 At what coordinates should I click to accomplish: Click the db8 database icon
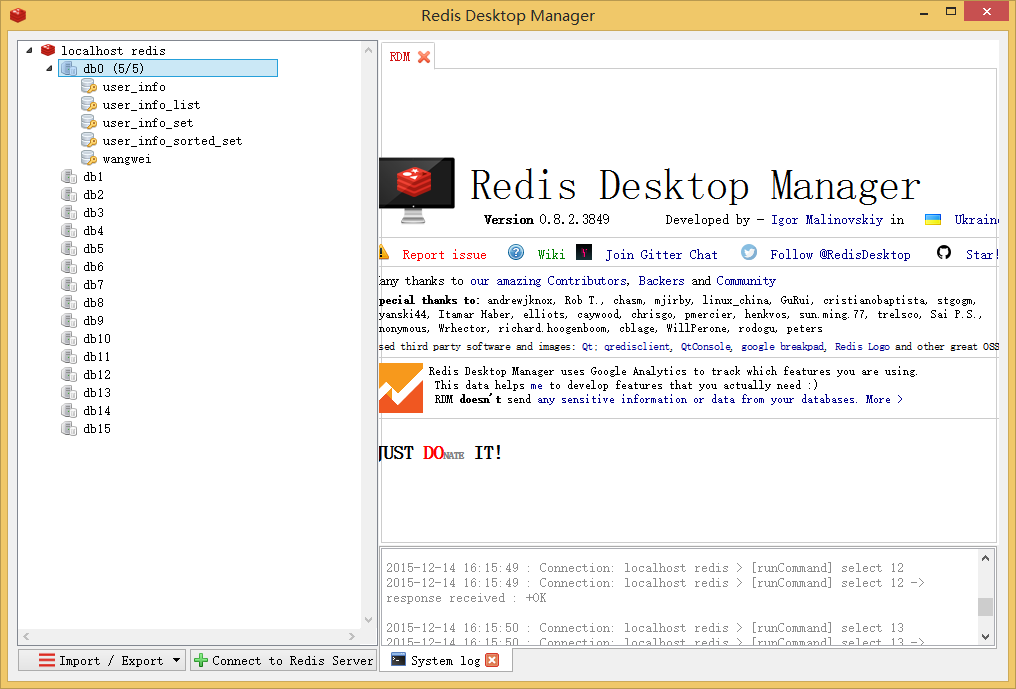(69, 302)
